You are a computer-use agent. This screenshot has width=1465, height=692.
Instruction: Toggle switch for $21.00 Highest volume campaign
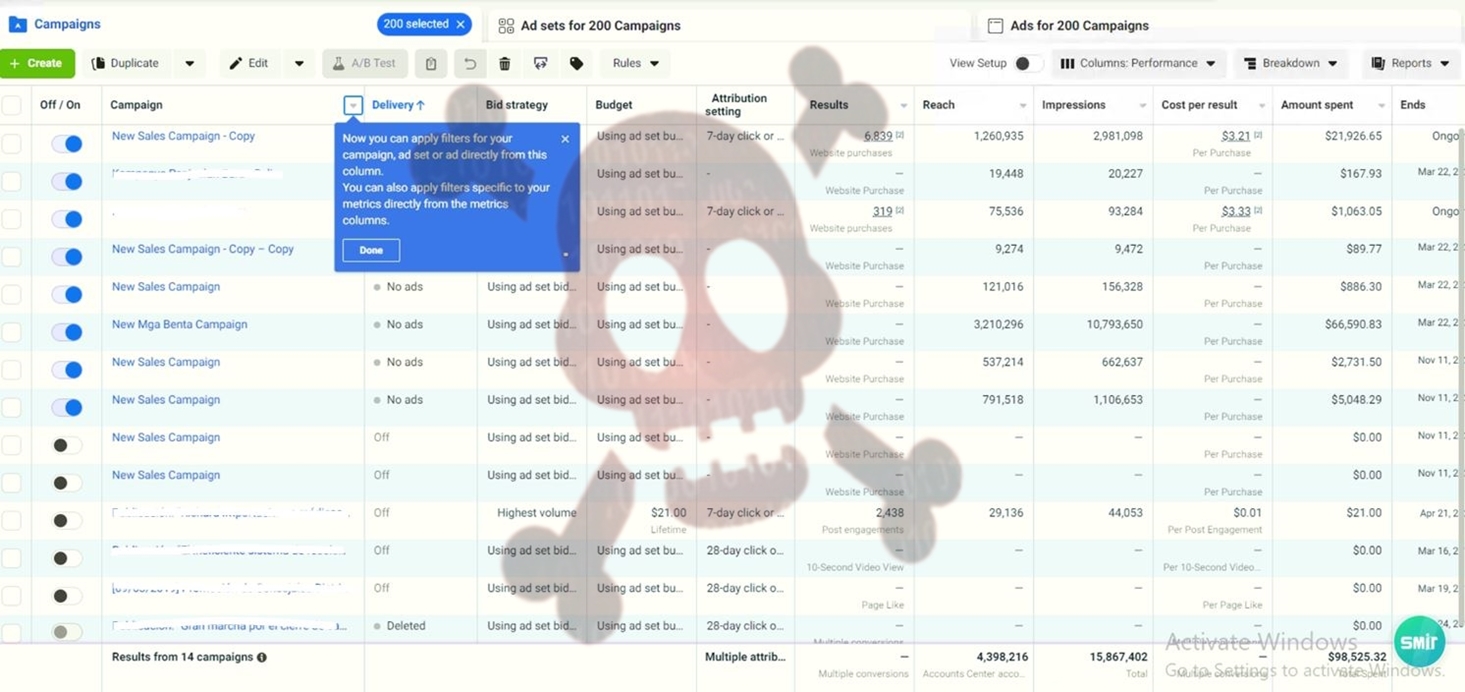(67, 520)
